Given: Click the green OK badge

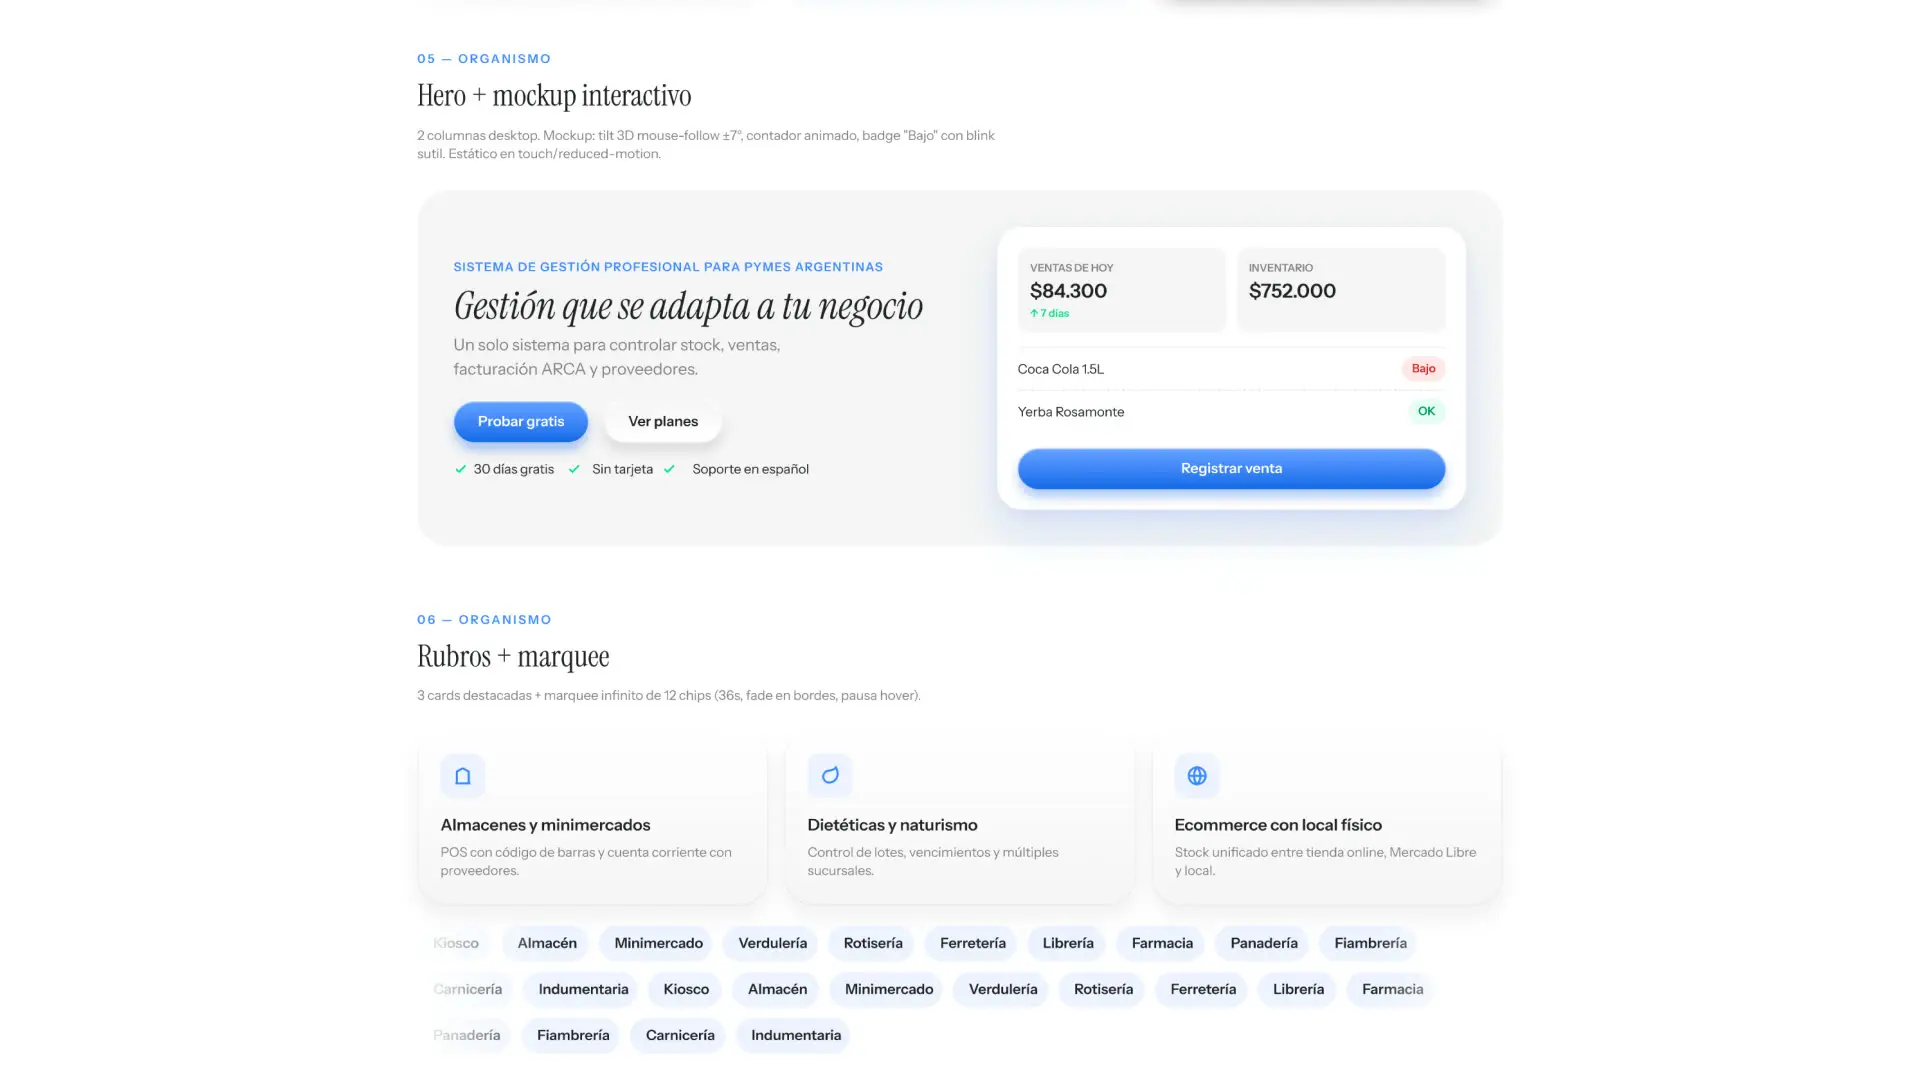Looking at the screenshot, I should [x=1426, y=411].
